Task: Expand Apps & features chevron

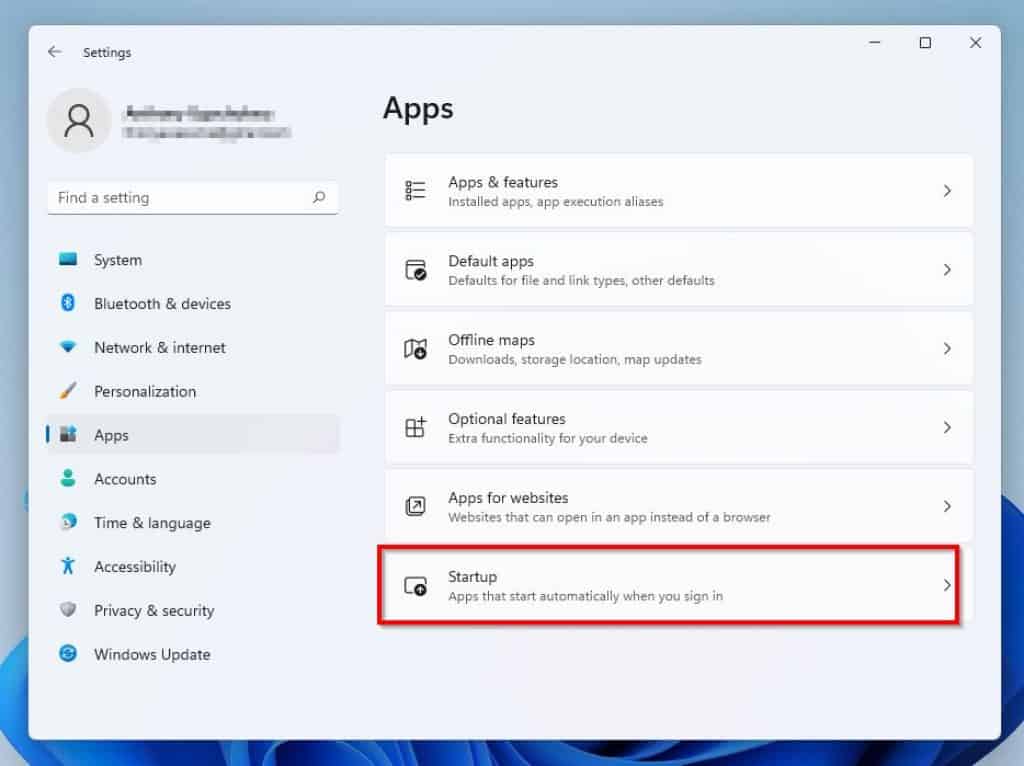Action: (x=947, y=191)
